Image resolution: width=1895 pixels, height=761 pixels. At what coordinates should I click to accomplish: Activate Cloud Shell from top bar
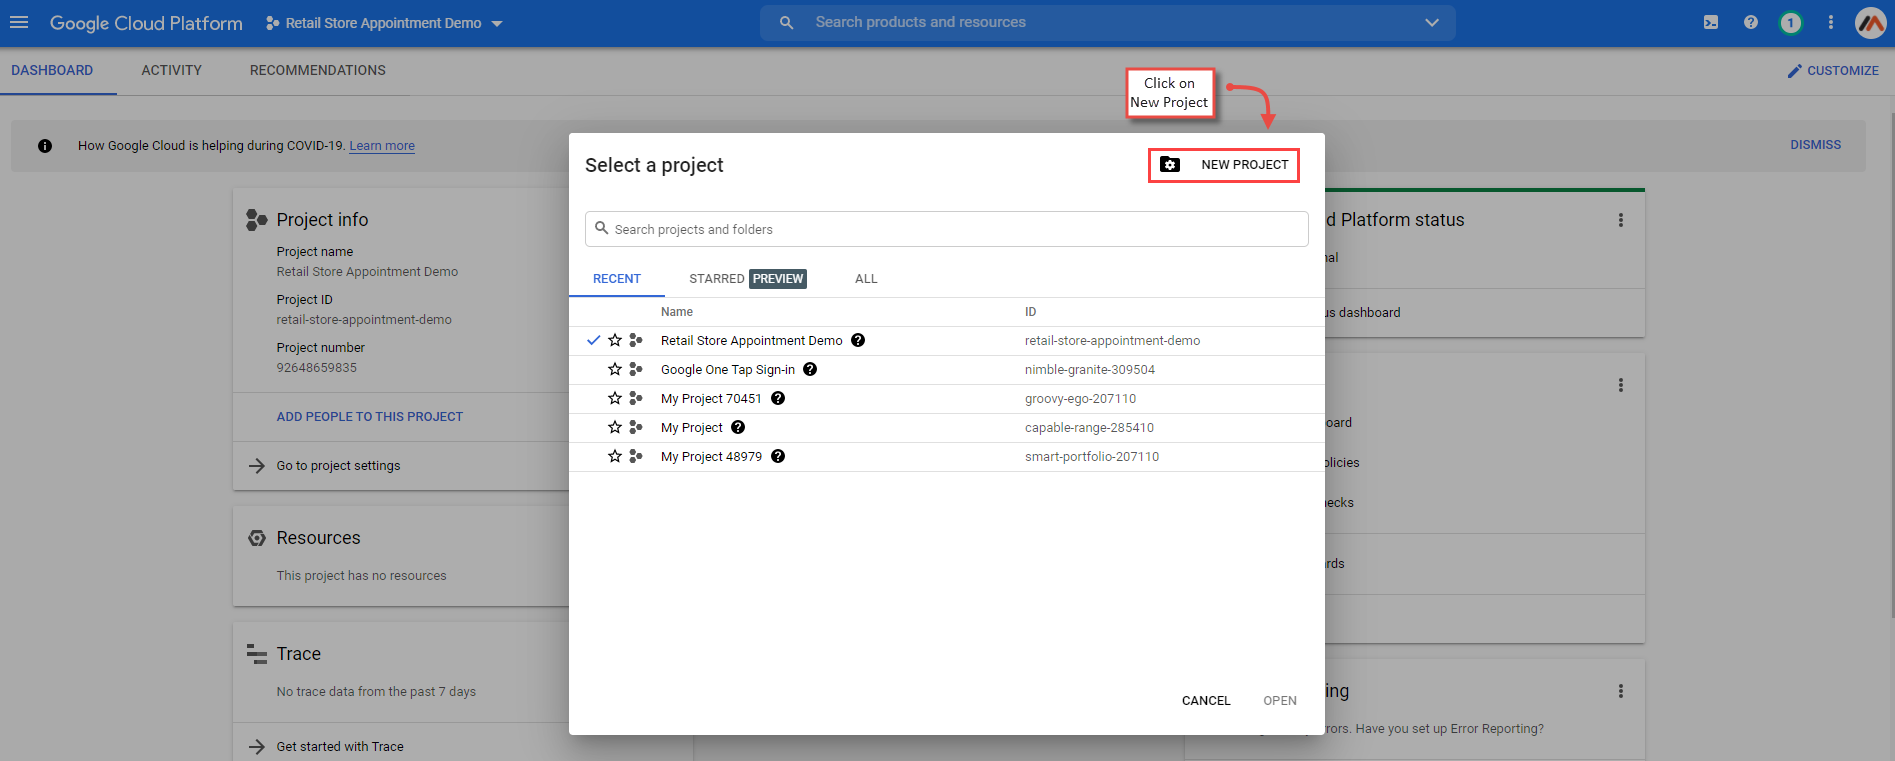[x=1711, y=22]
